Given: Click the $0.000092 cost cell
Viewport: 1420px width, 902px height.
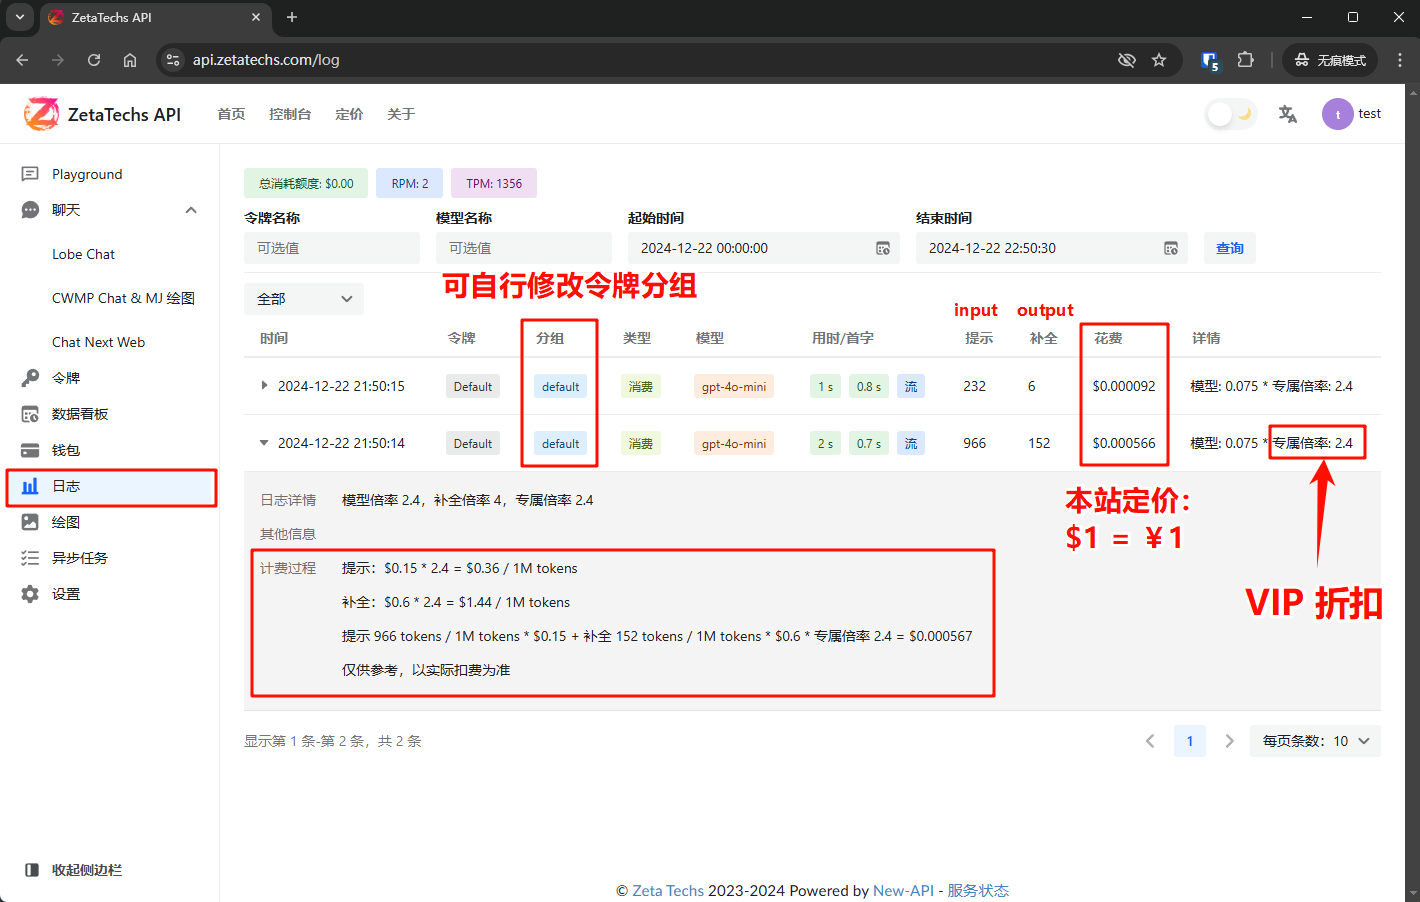Looking at the screenshot, I should pyautogui.click(x=1124, y=386).
